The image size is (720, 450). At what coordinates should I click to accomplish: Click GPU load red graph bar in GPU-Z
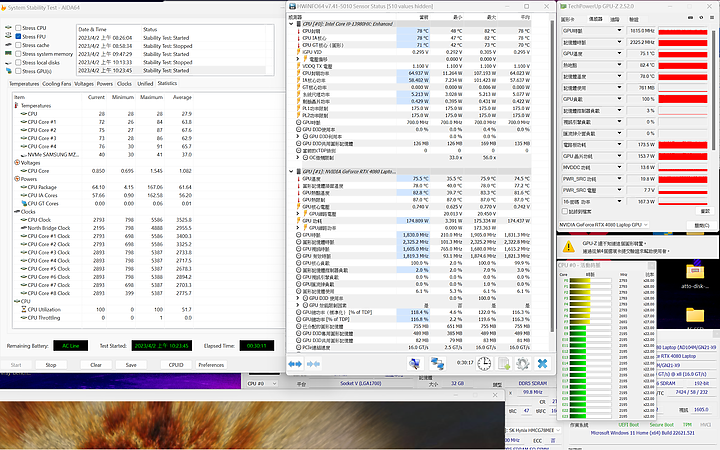683,99
